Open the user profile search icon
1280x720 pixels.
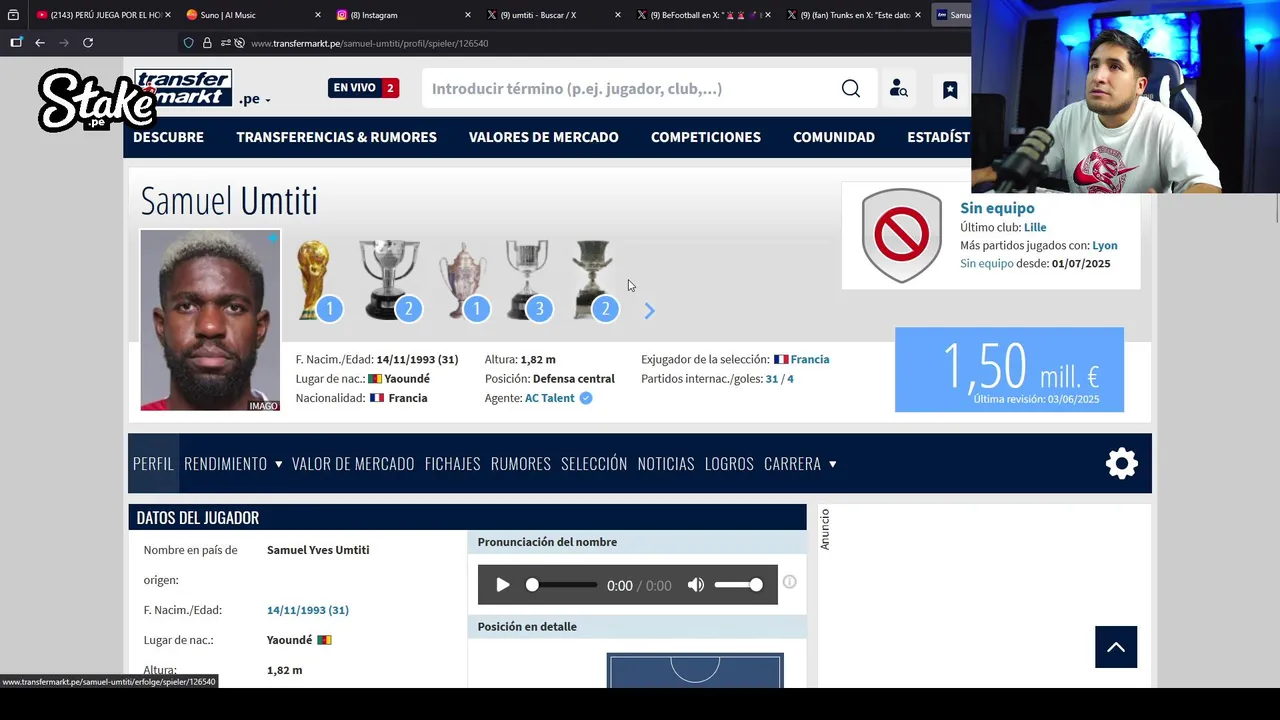tap(898, 89)
